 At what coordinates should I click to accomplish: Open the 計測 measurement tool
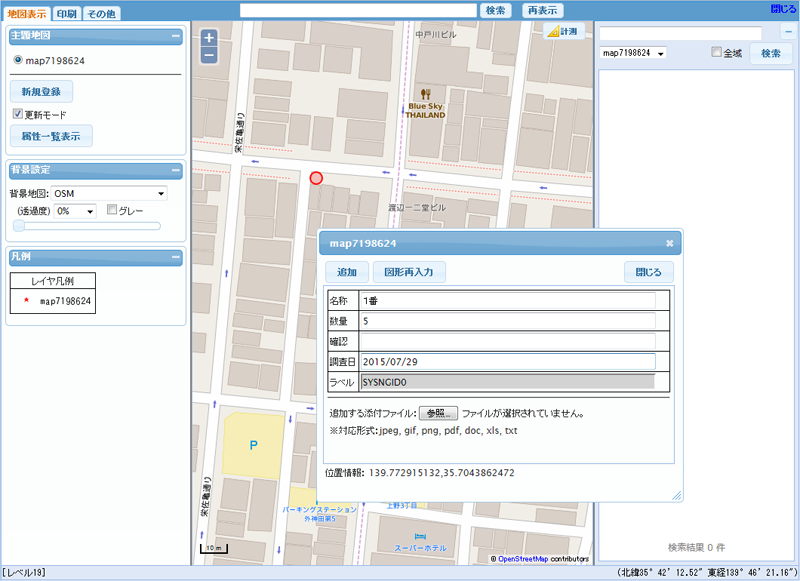pyautogui.click(x=563, y=32)
